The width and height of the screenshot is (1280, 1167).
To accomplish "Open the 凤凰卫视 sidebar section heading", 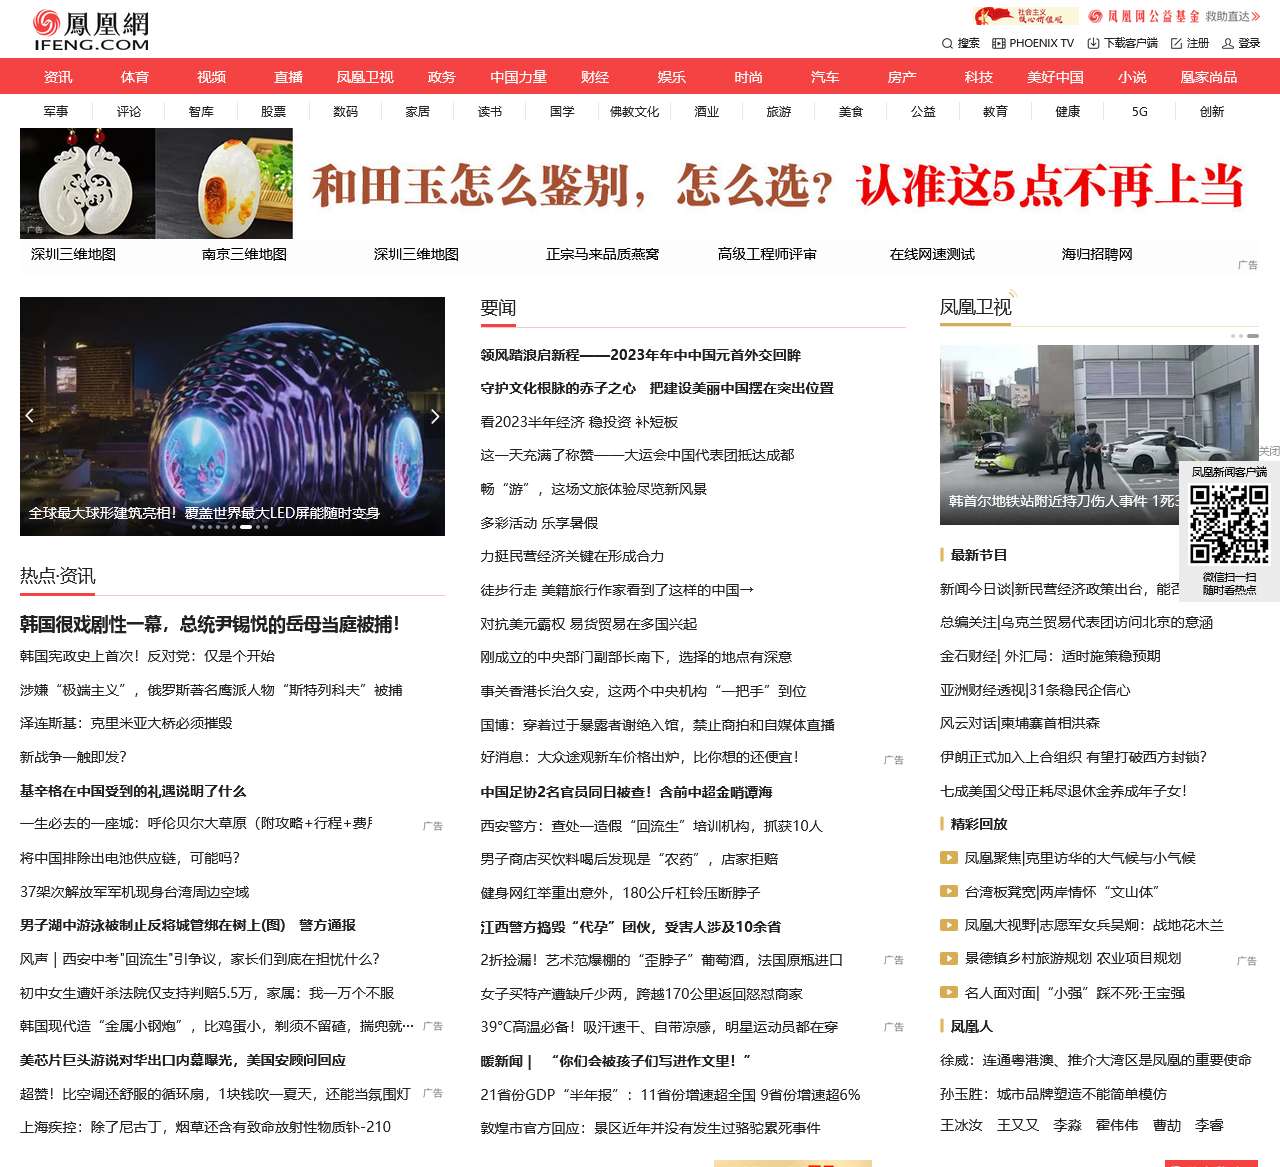I will [976, 308].
